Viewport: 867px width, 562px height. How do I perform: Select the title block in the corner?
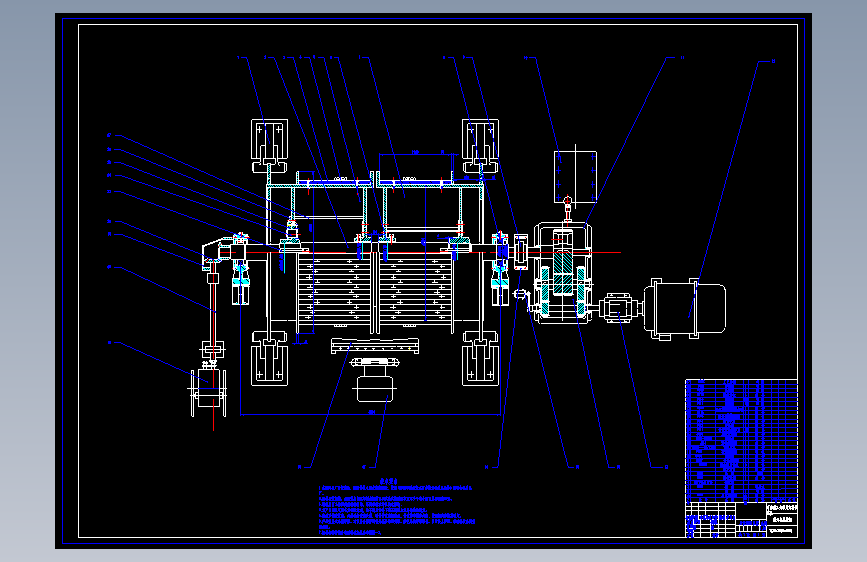click(741, 519)
